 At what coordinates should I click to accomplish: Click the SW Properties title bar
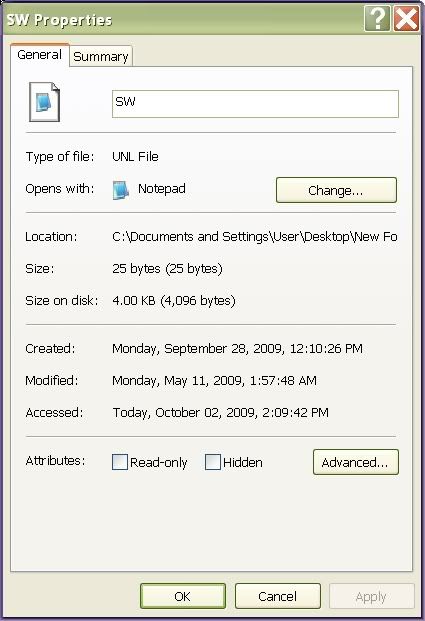(x=182, y=19)
